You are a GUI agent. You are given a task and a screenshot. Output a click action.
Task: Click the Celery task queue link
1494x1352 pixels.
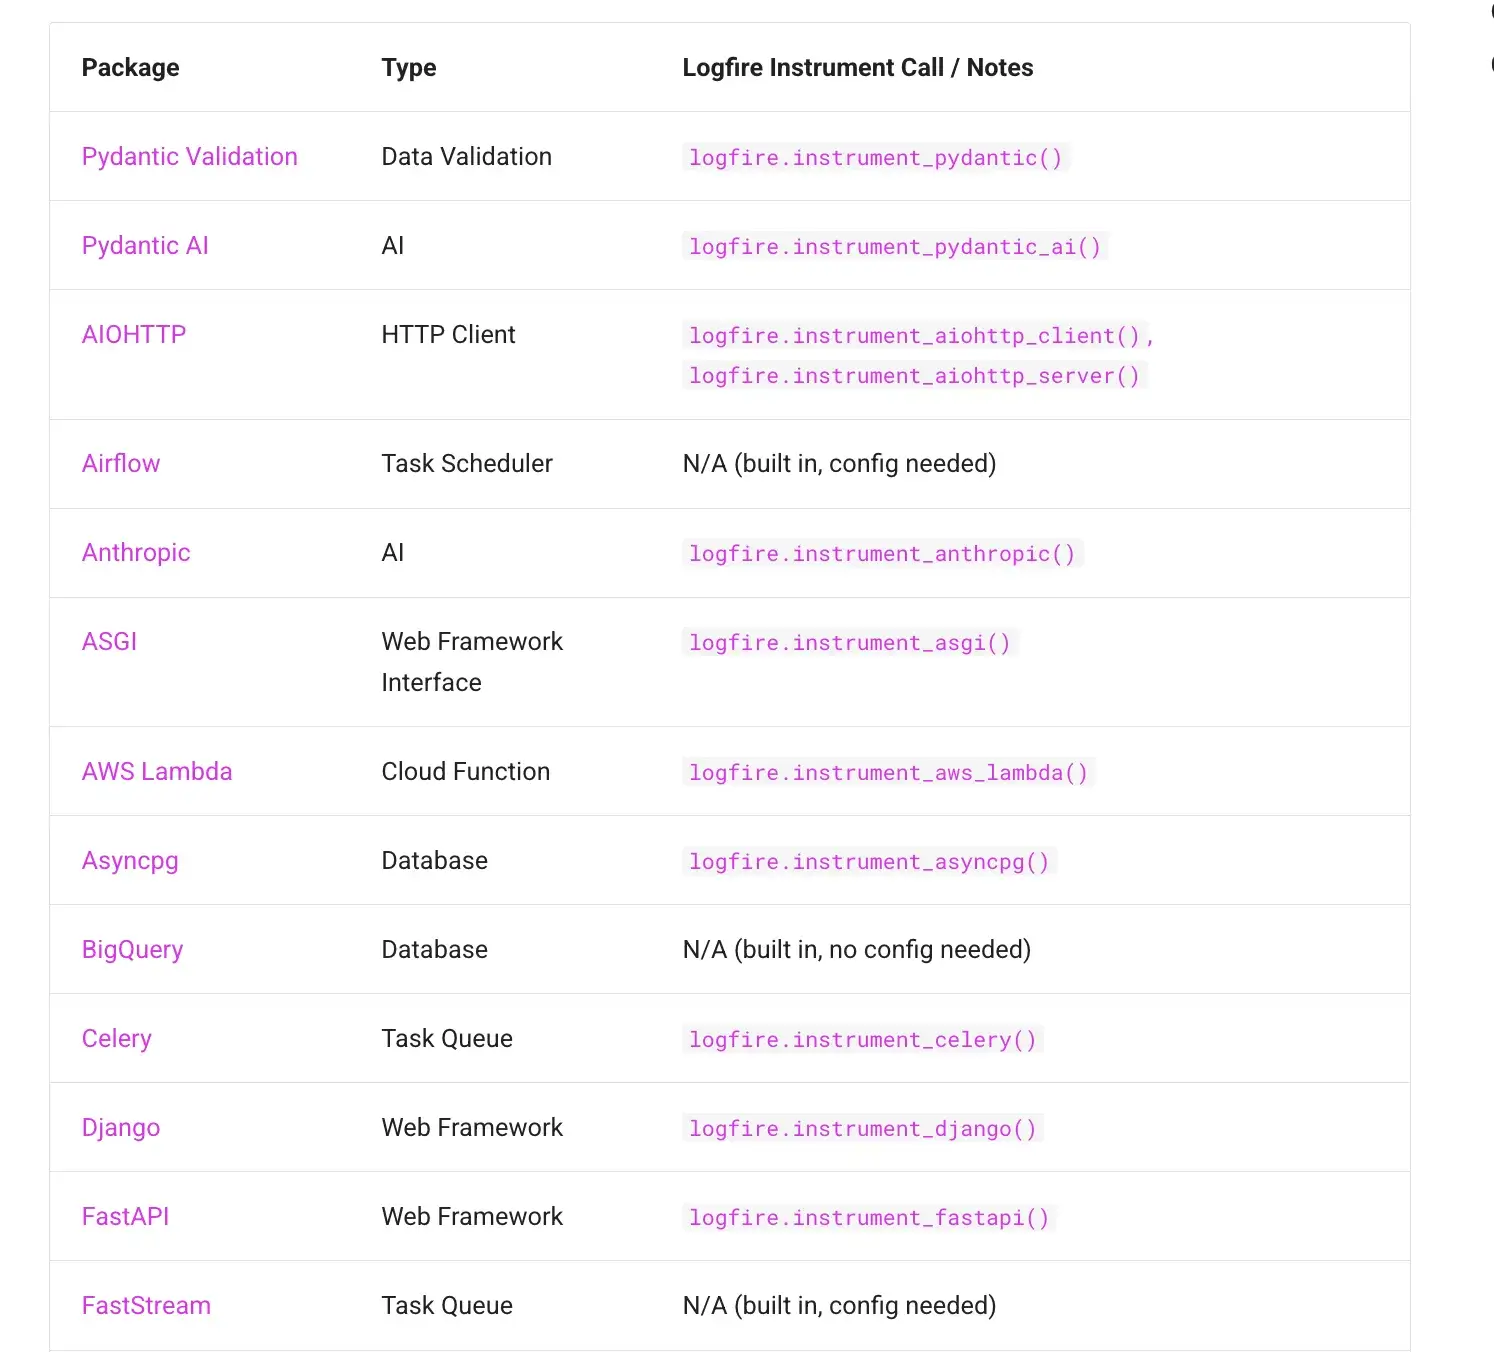click(x=117, y=1038)
